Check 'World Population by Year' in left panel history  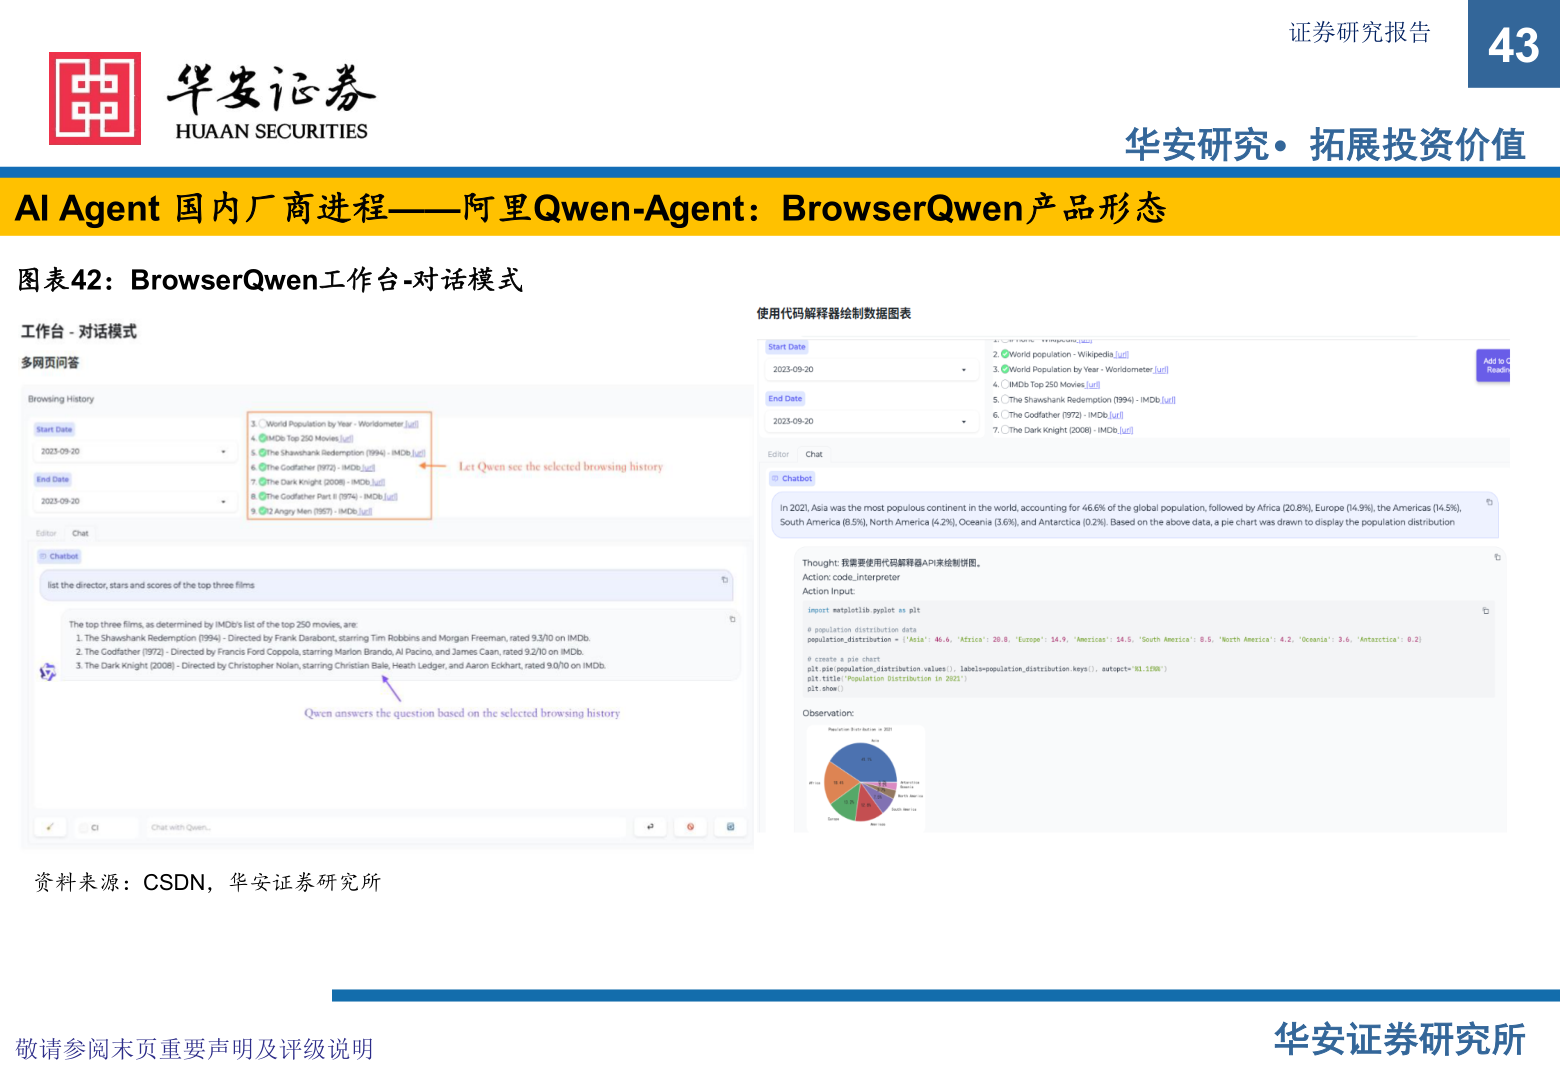pos(262,424)
